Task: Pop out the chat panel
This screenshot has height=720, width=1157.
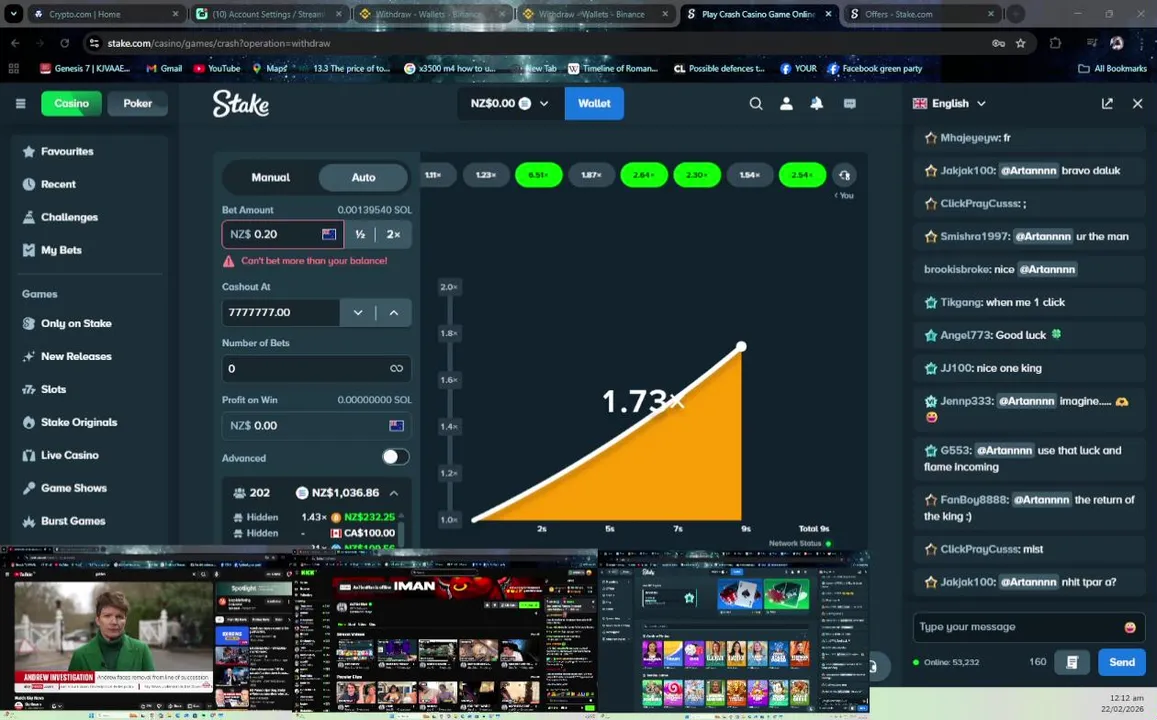Action: (x=1107, y=103)
